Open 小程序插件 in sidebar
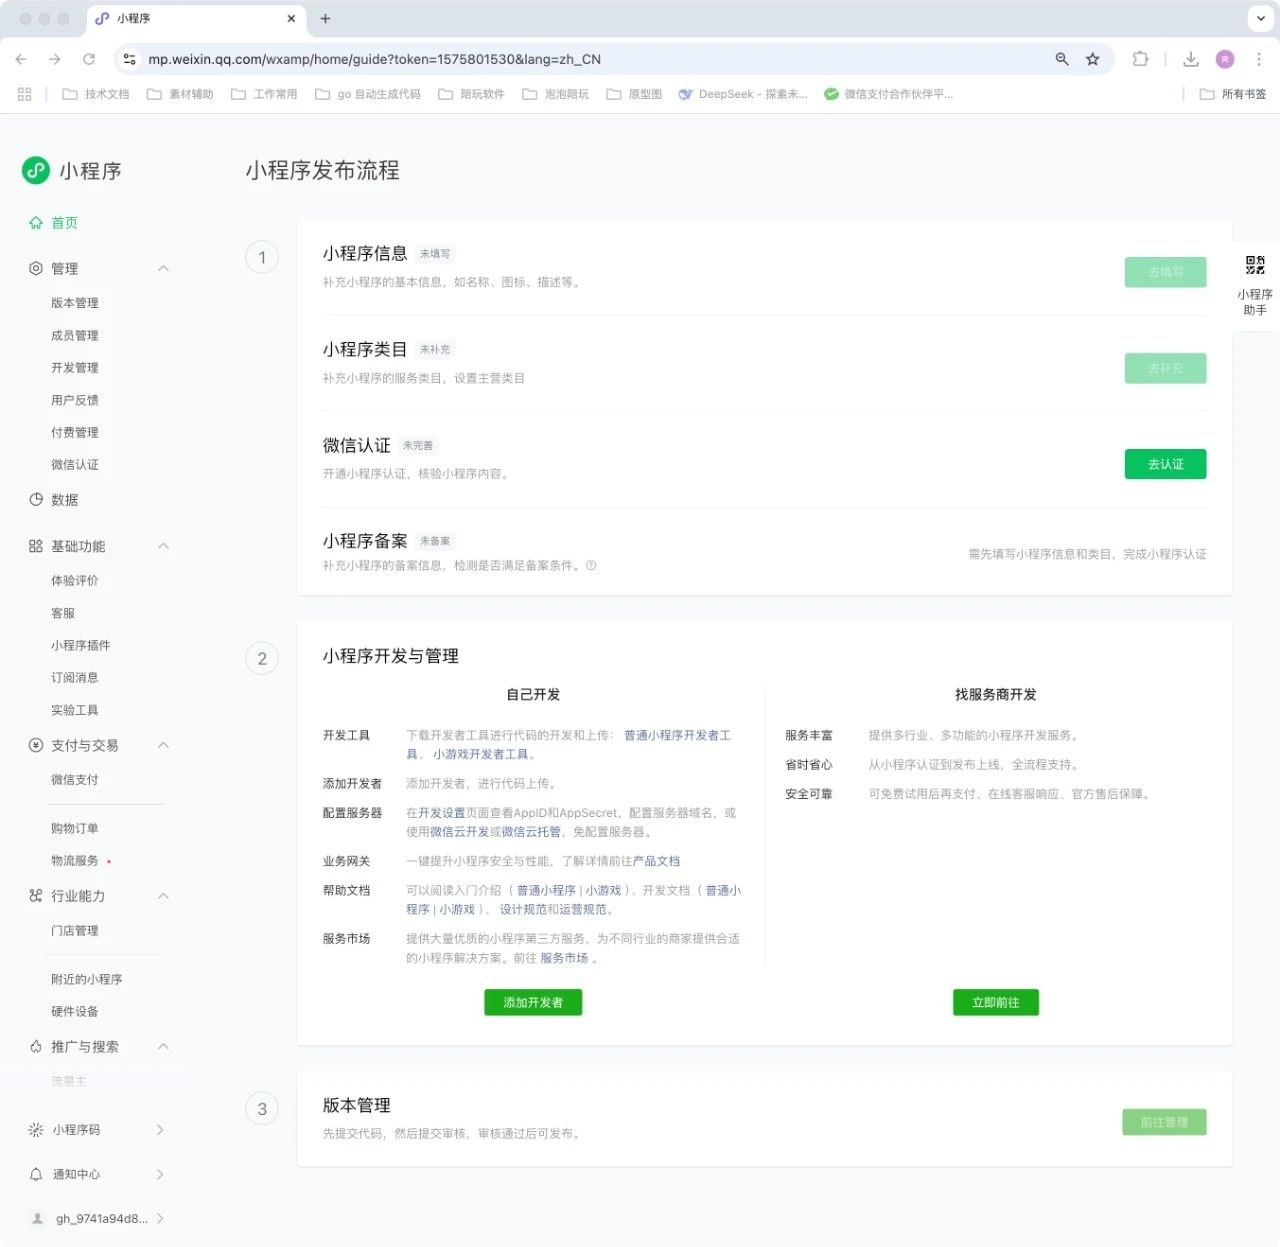Image resolution: width=1280 pixels, height=1247 pixels. [x=81, y=645]
